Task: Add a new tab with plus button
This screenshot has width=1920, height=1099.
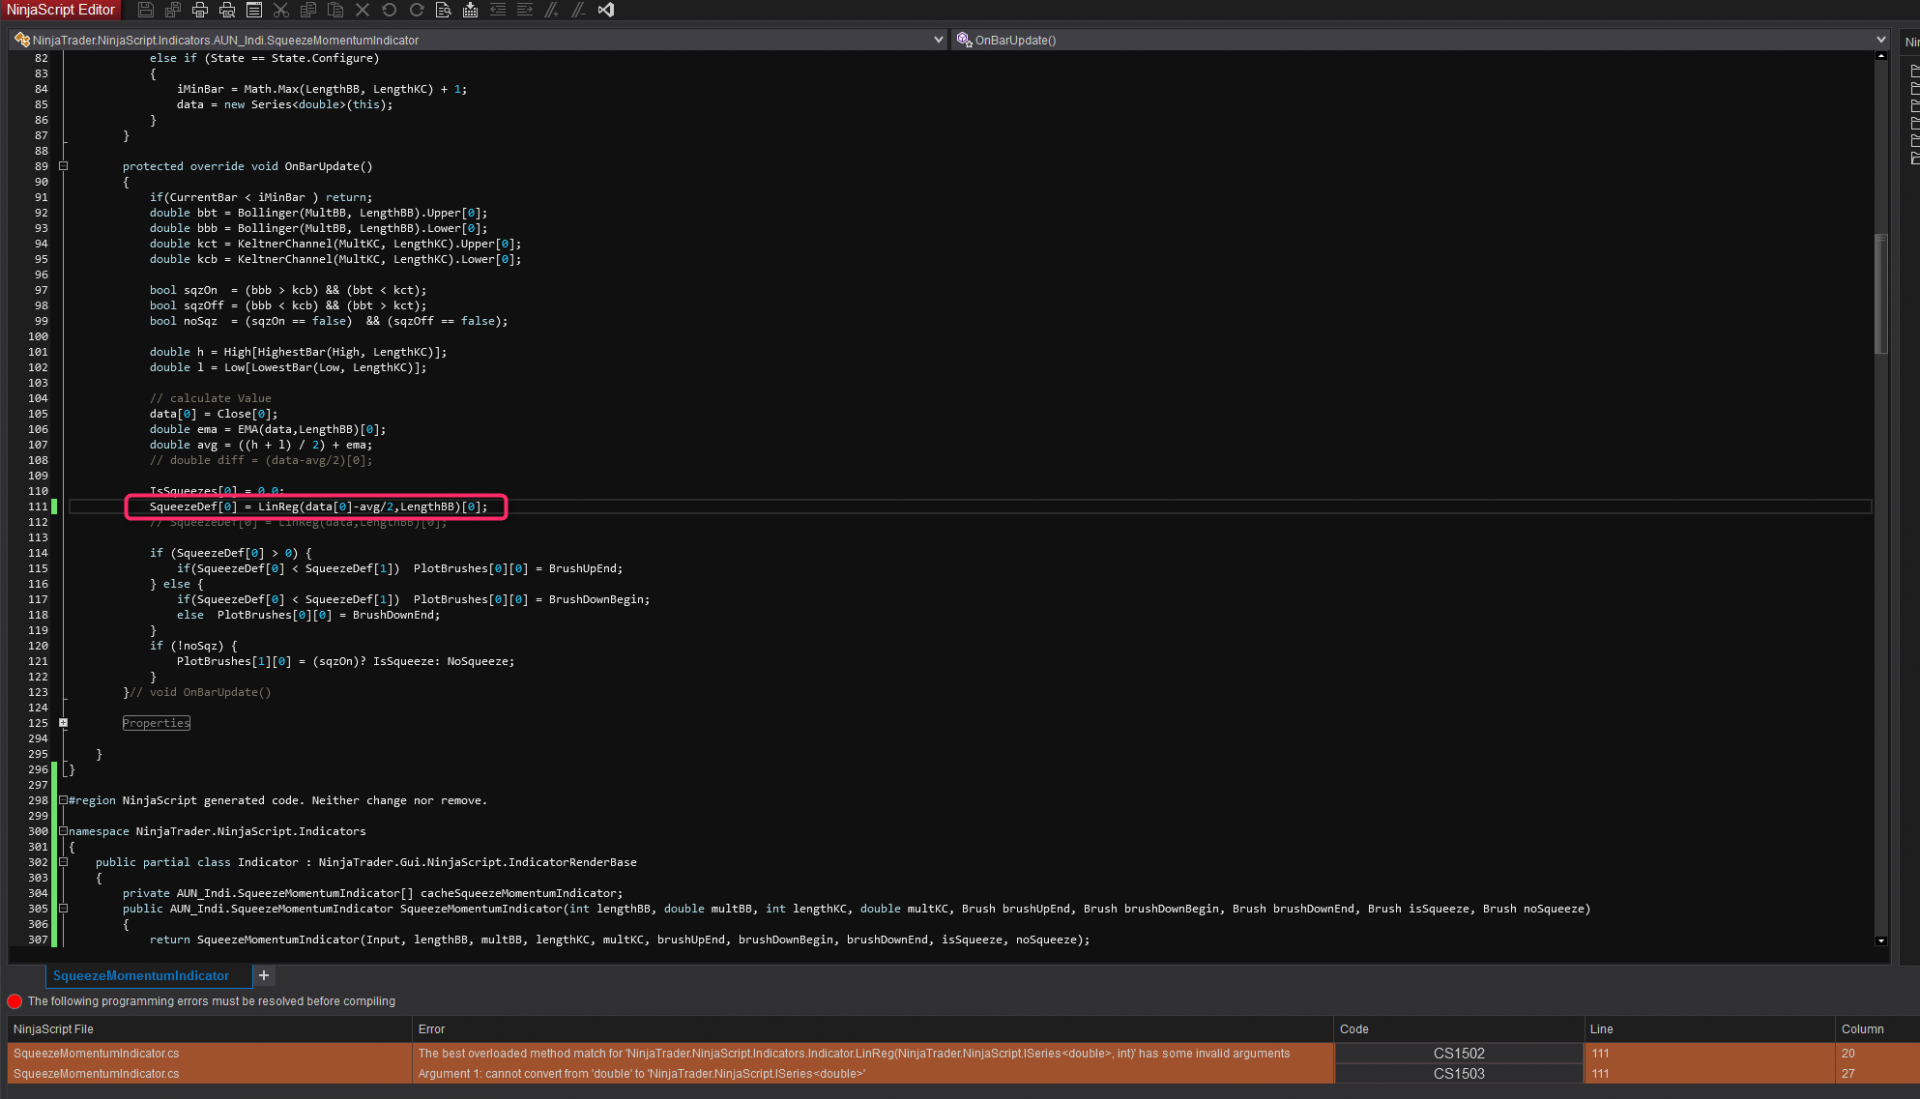Action: [x=264, y=976]
